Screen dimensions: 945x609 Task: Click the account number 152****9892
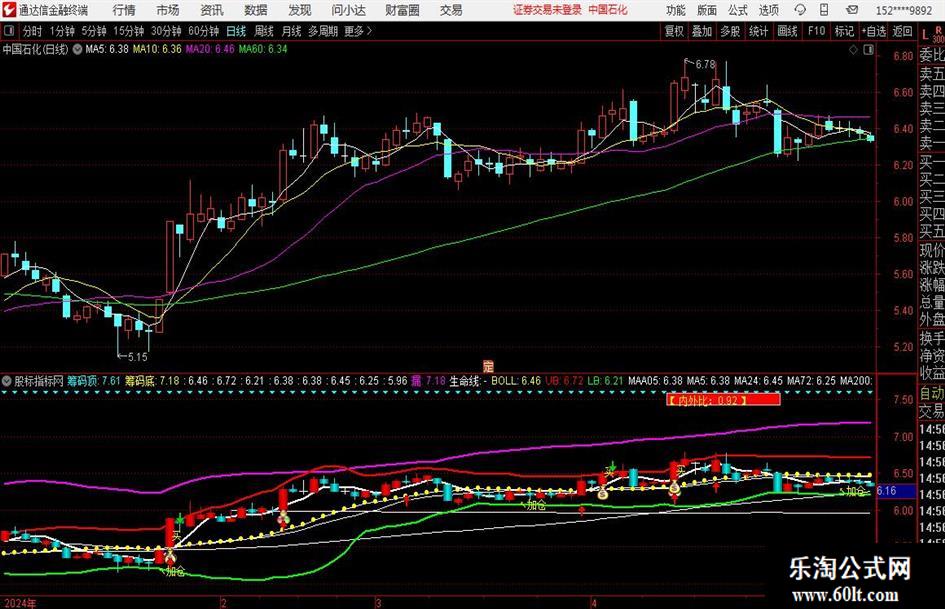pyautogui.click(x=904, y=10)
